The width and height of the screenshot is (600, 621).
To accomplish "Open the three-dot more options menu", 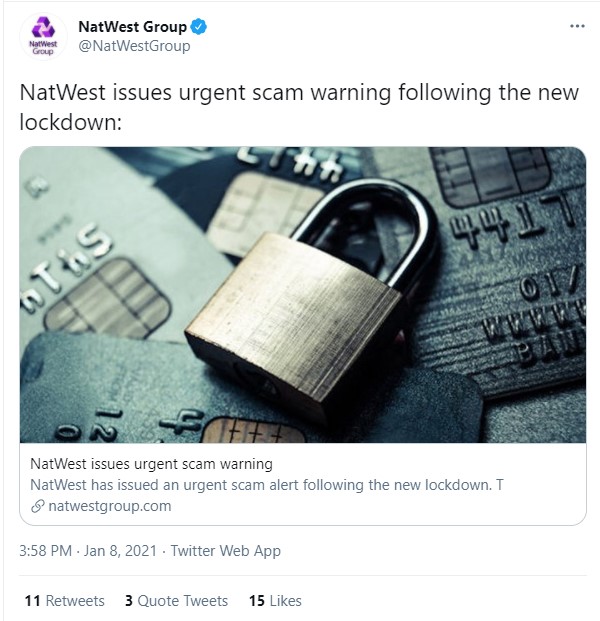I will point(577,26).
